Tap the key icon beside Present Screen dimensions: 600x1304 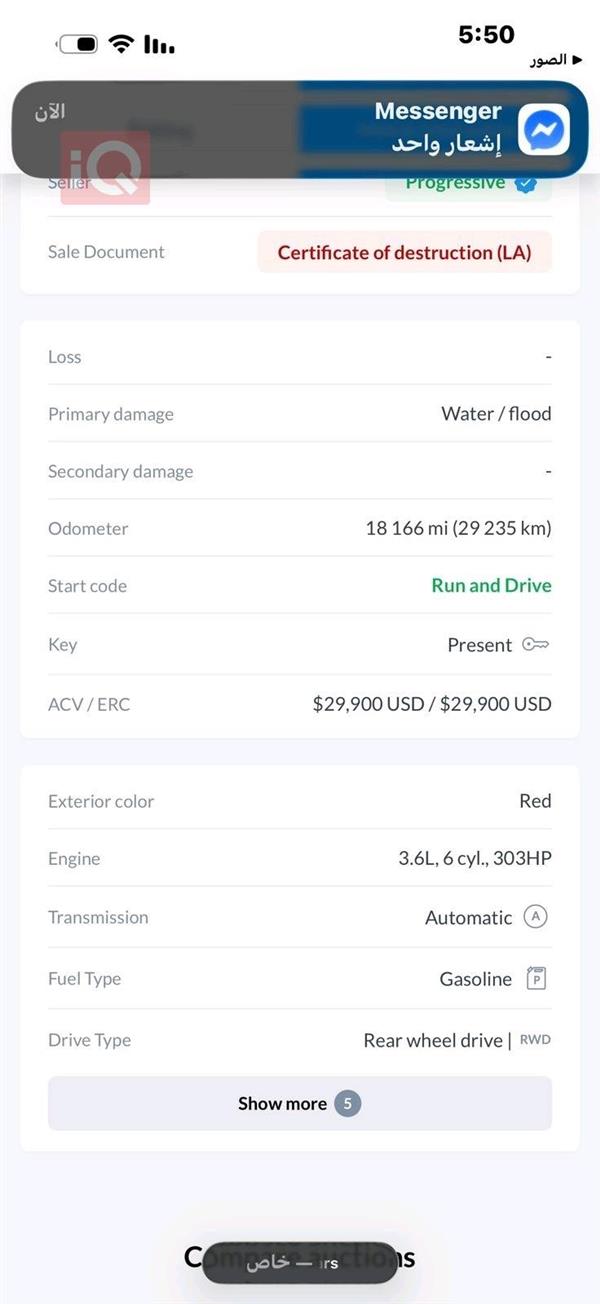[536, 645]
